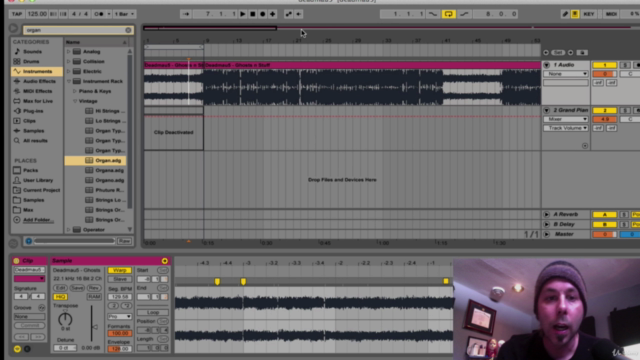This screenshot has width=640, height=360.
Task: Toggle browser preview headphone icon
Action: click(29, 241)
